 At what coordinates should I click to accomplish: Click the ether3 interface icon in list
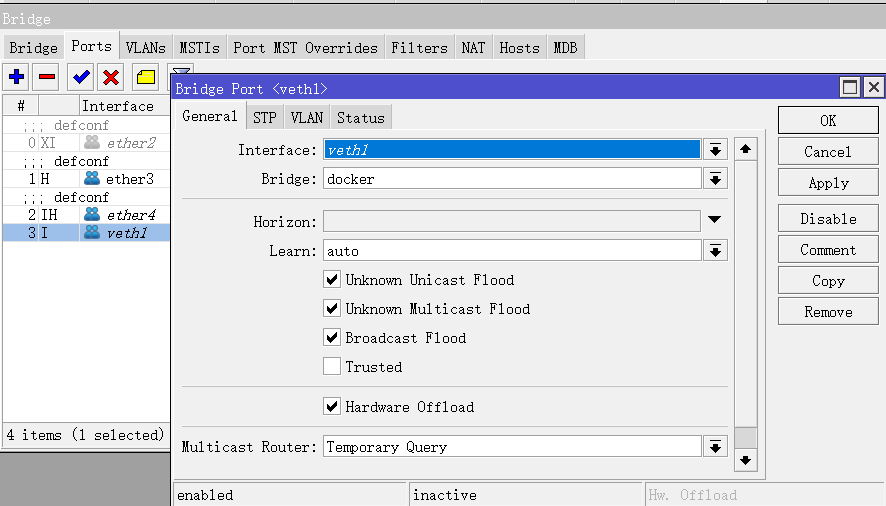point(92,179)
